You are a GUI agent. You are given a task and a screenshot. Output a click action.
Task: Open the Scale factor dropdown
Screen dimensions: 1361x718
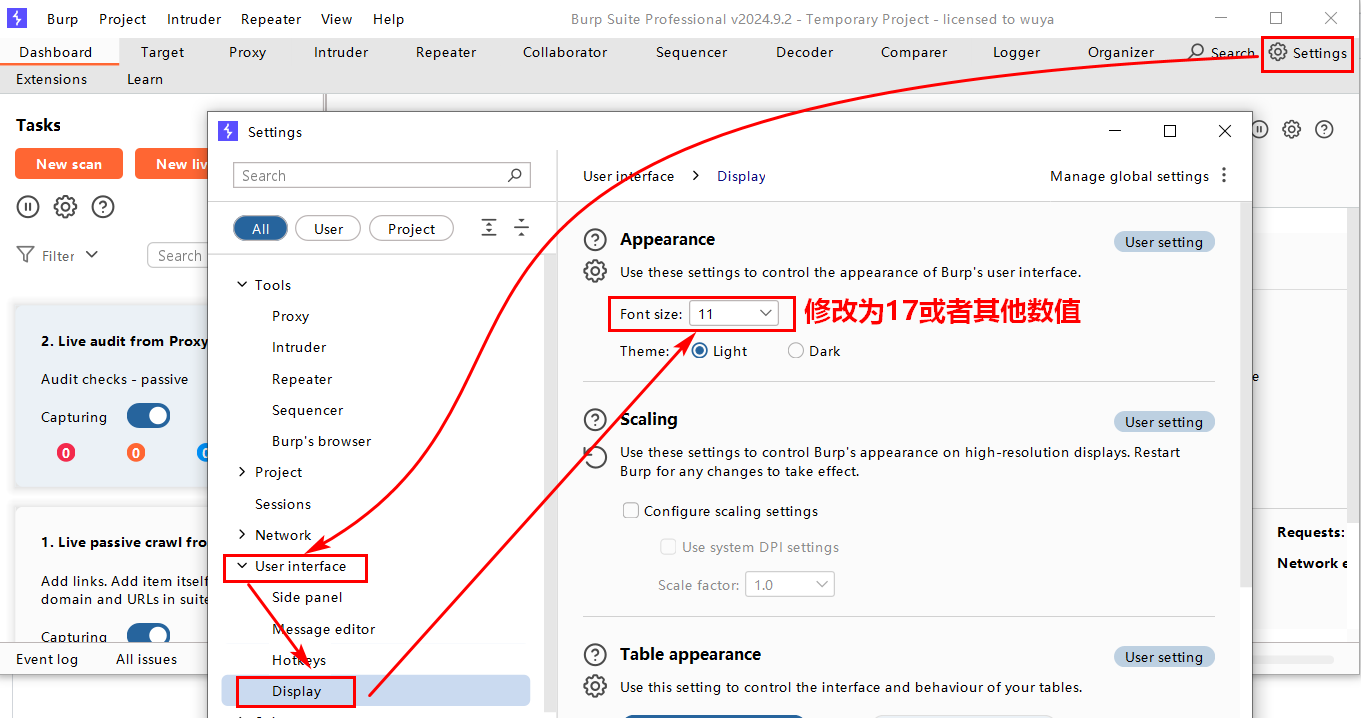pos(790,584)
